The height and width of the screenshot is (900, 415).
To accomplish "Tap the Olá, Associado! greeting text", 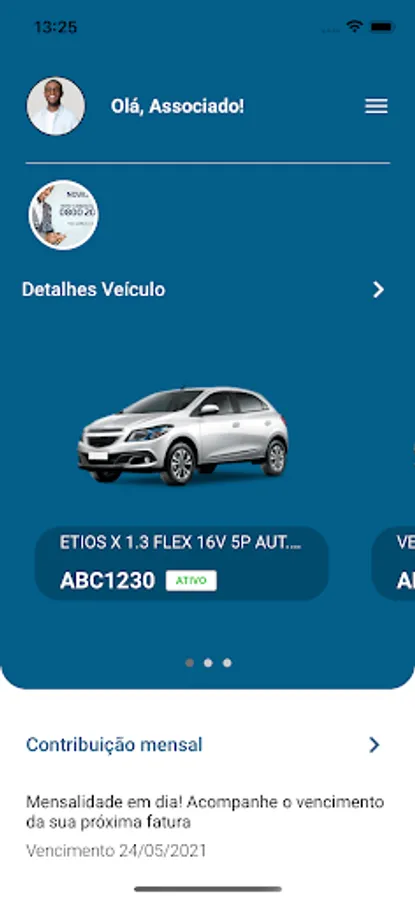I will 177,106.
